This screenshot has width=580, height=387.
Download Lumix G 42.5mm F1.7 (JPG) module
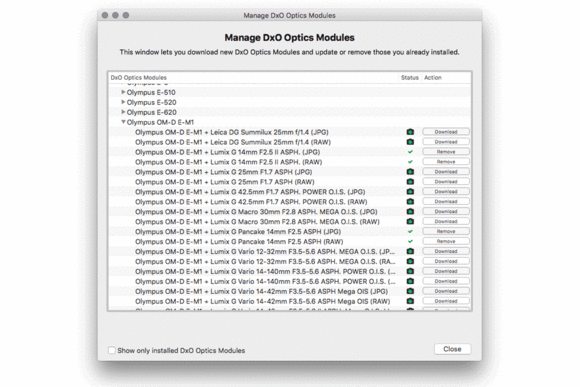point(446,192)
